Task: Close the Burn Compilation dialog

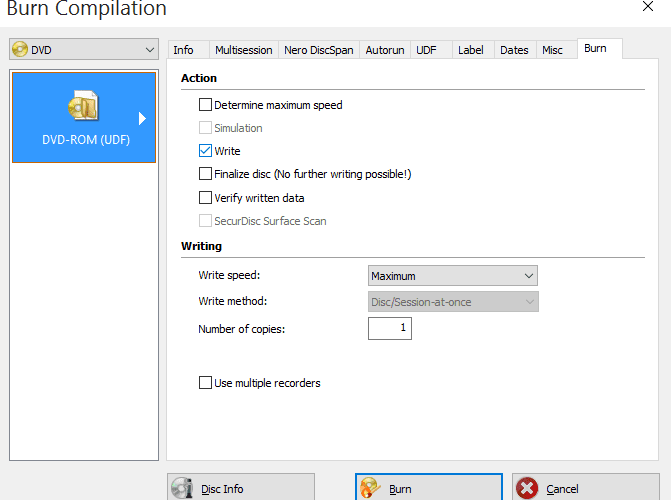Action: coord(648,6)
